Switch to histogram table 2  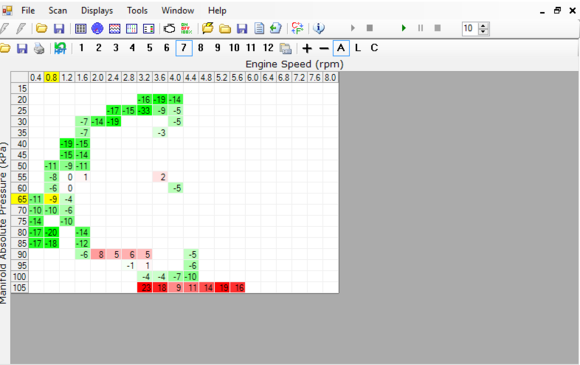[x=98, y=48]
